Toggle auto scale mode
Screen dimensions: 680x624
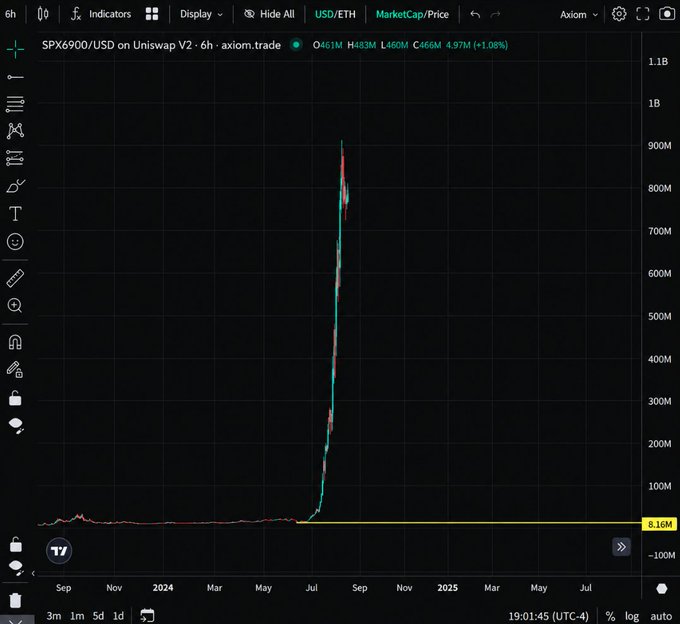(661, 616)
